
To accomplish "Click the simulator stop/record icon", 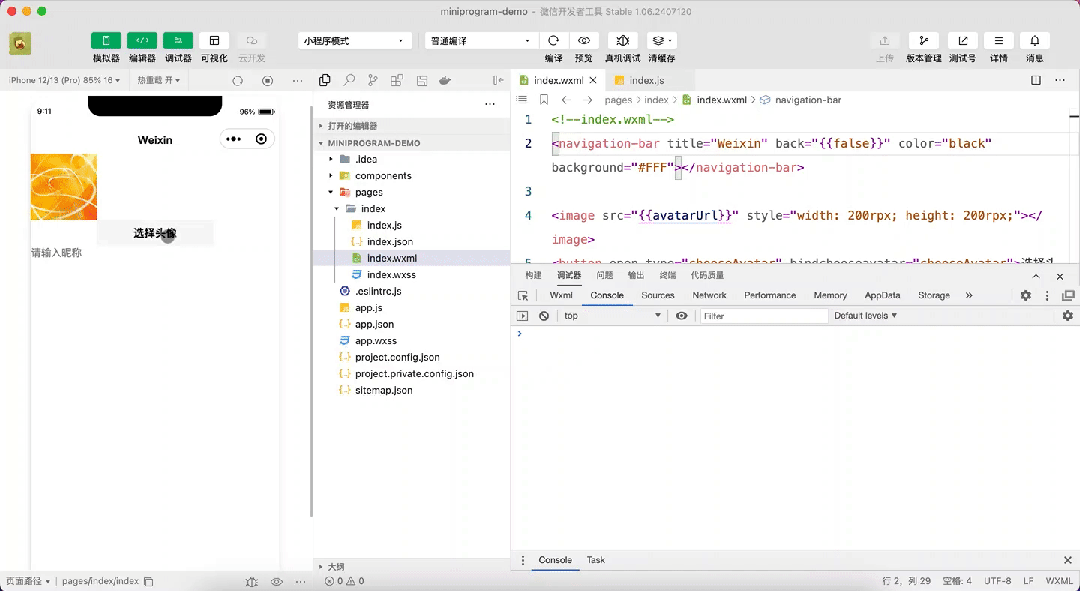I will [x=267, y=81].
